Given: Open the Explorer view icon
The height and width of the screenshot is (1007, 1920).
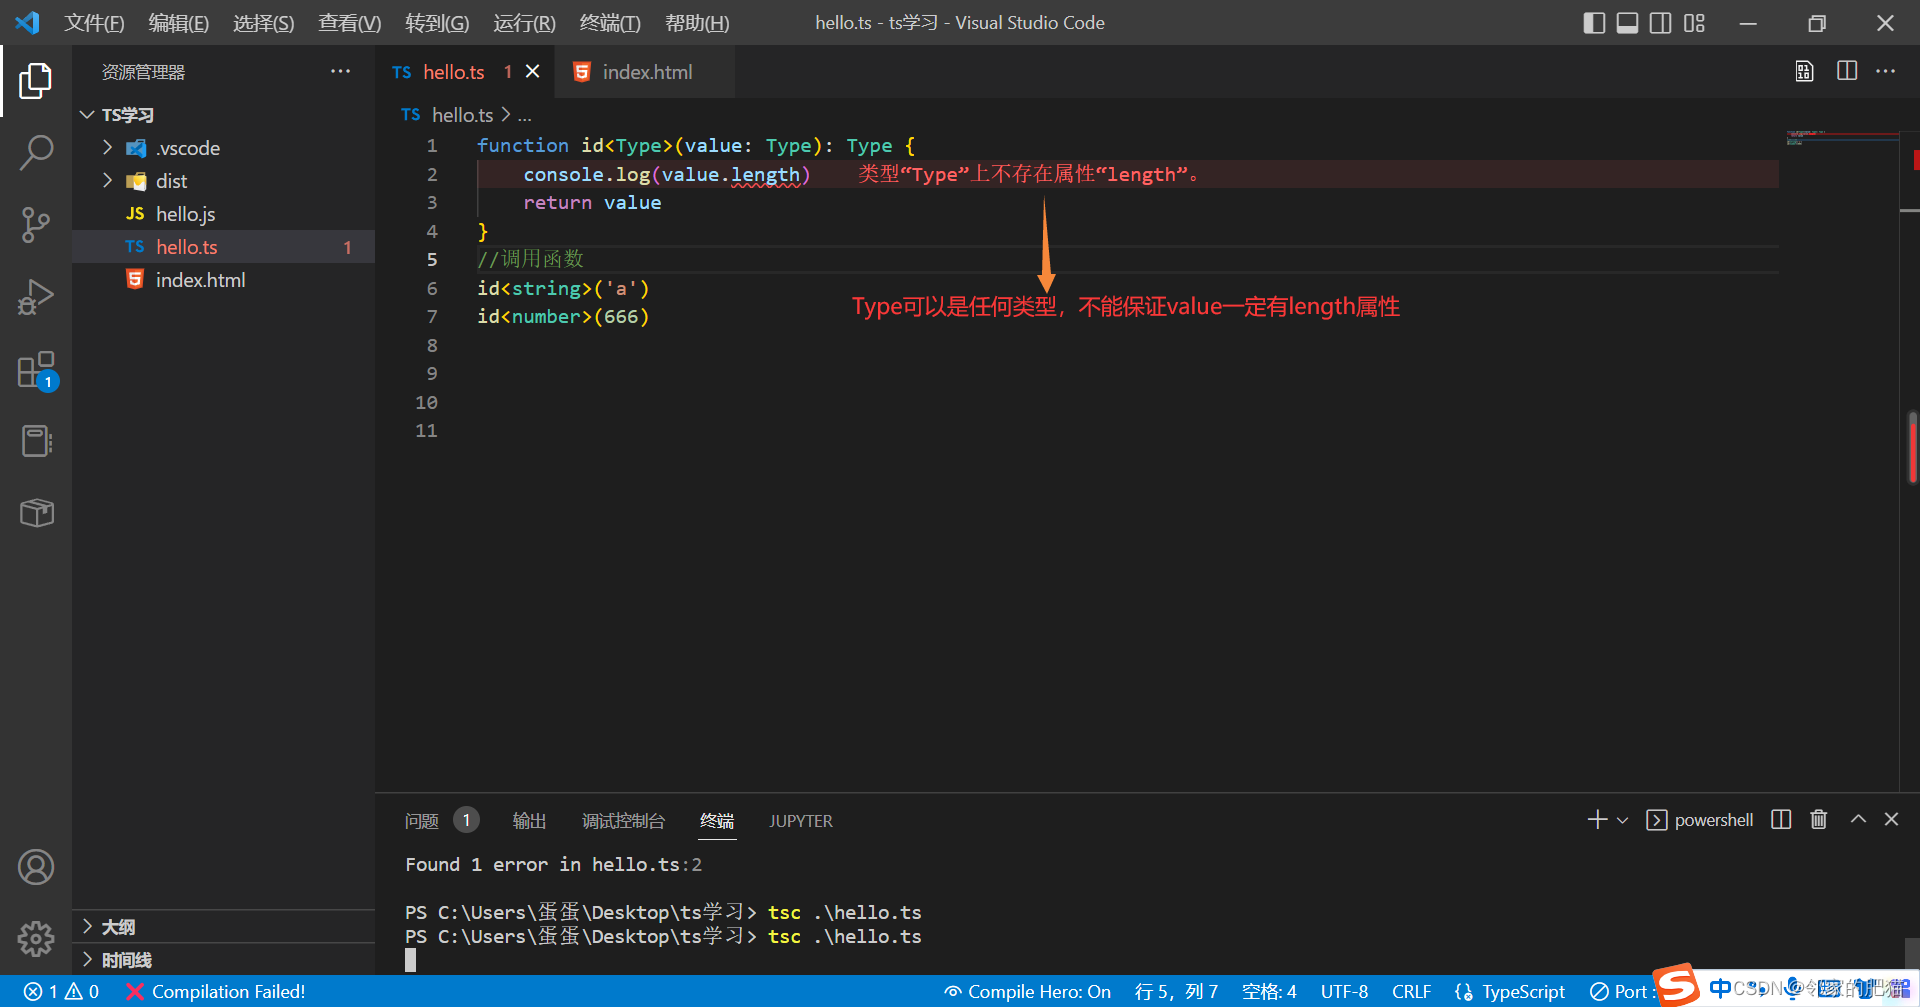Looking at the screenshot, I should click(x=36, y=81).
